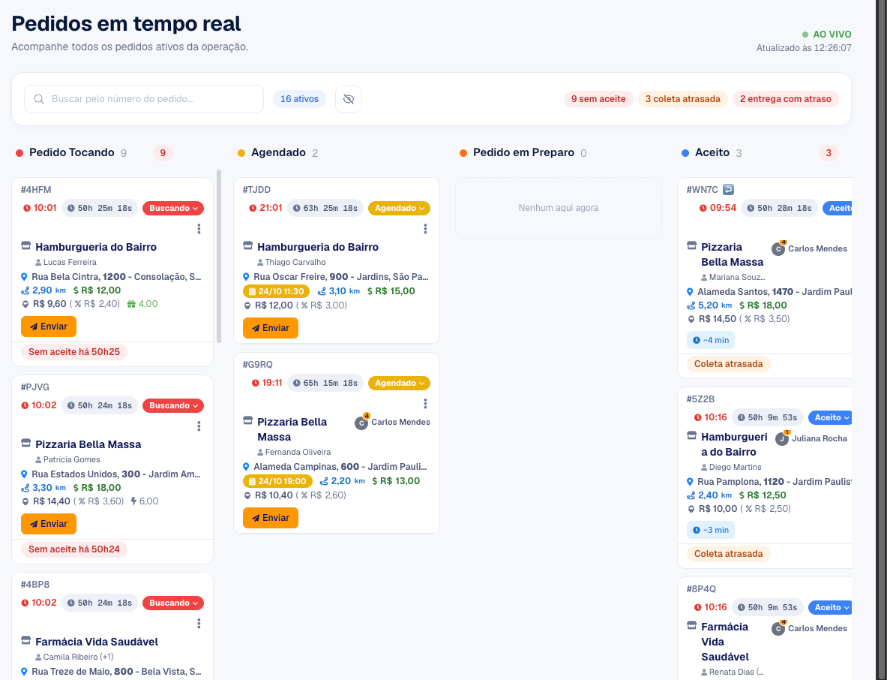Screen dimensions: 887x680
Task: Select the 16 ativos filter chip
Action: click(x=299, y=99)
